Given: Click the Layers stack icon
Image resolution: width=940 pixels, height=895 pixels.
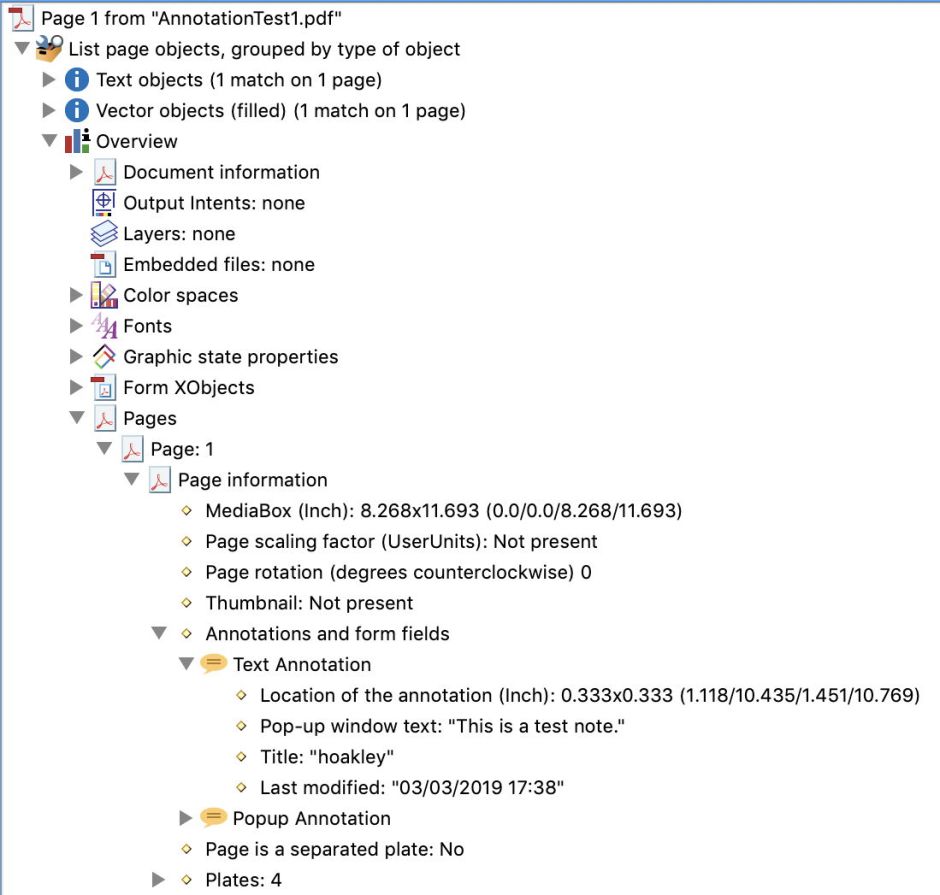Looking at the screenshot, I should (104, 234).
